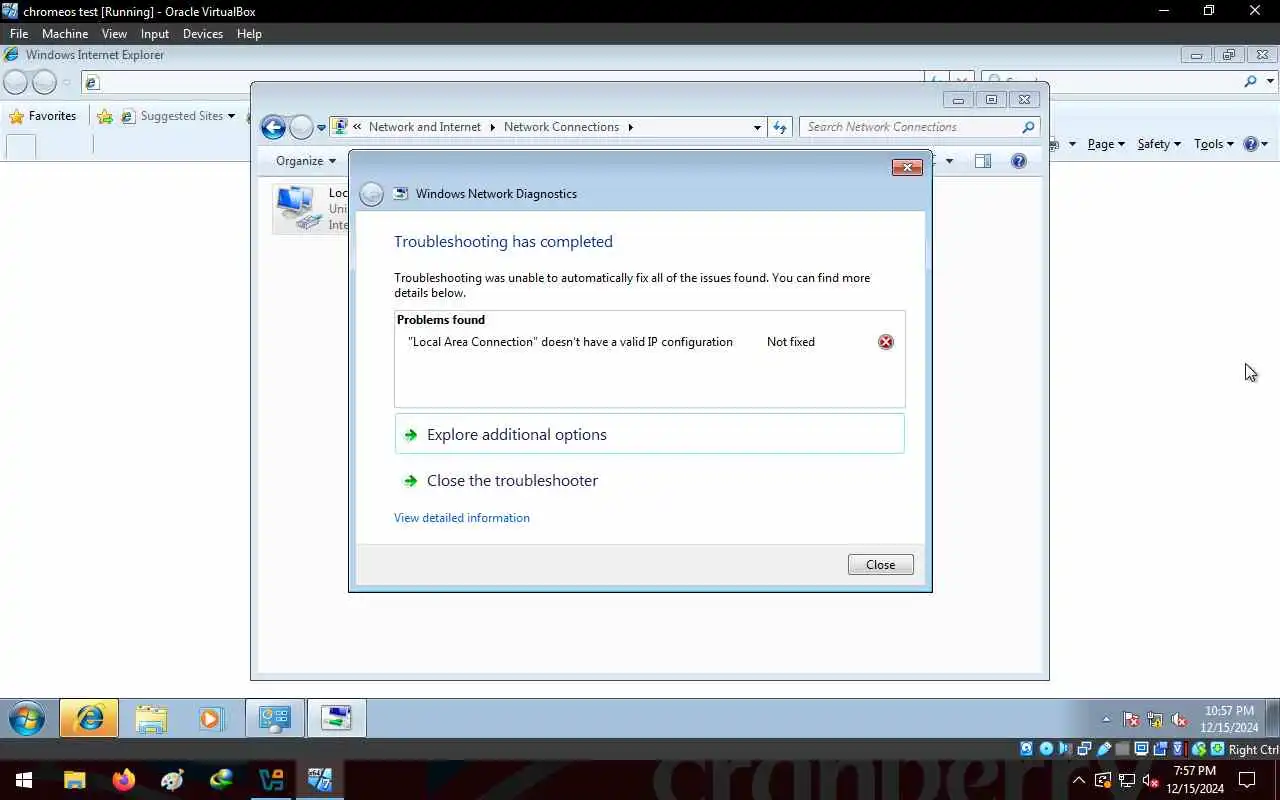The height and width of the screenshot is (800, 1280).
Task: Open Internet Explorer Page menu
Action: (1106, 144)
